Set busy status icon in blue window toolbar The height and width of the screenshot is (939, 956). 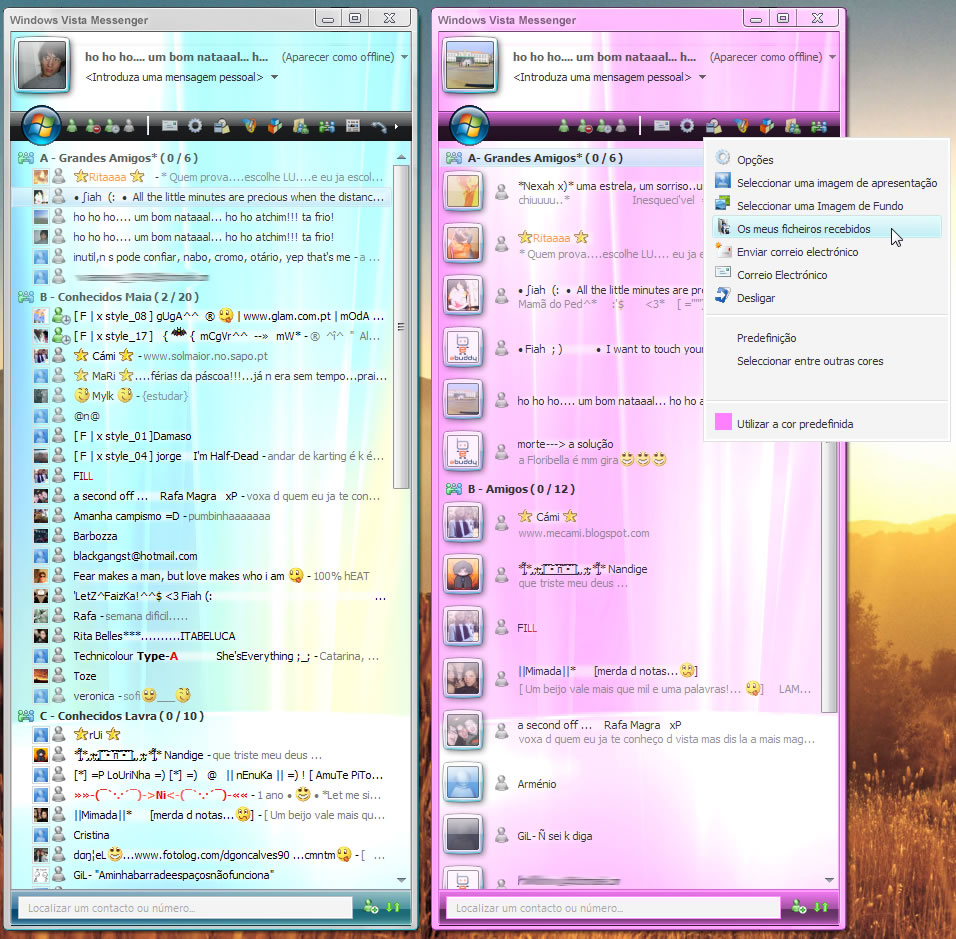click(93, 126)
